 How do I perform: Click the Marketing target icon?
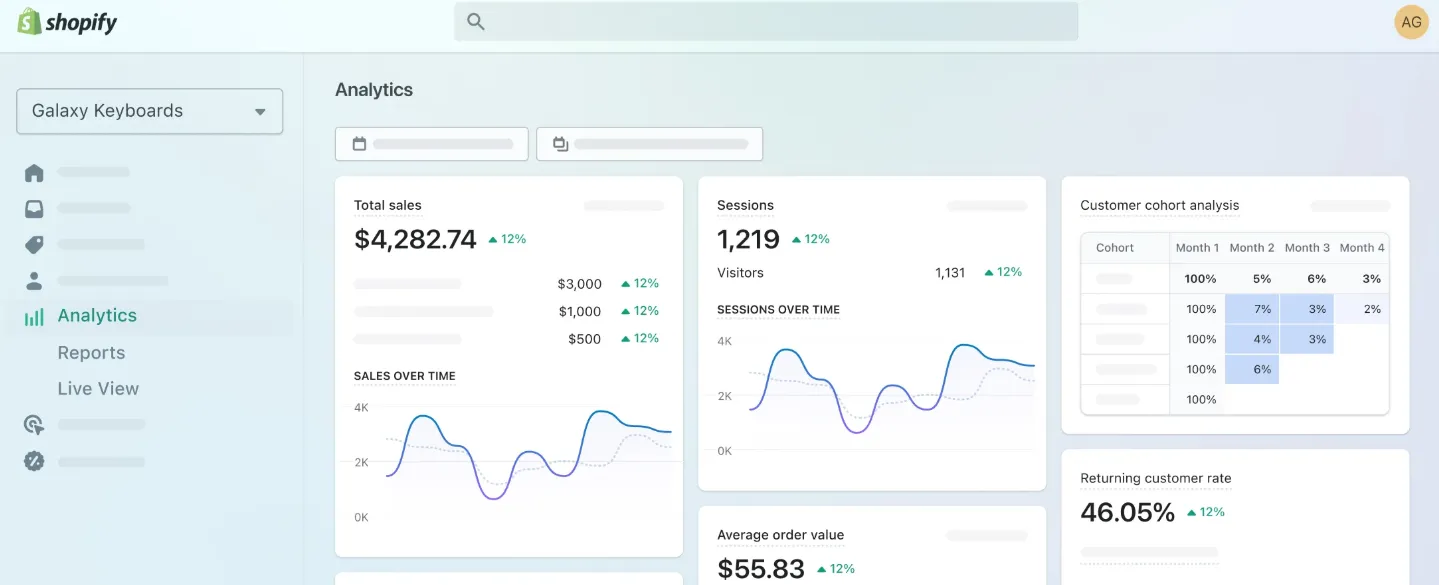coord(33,424)
